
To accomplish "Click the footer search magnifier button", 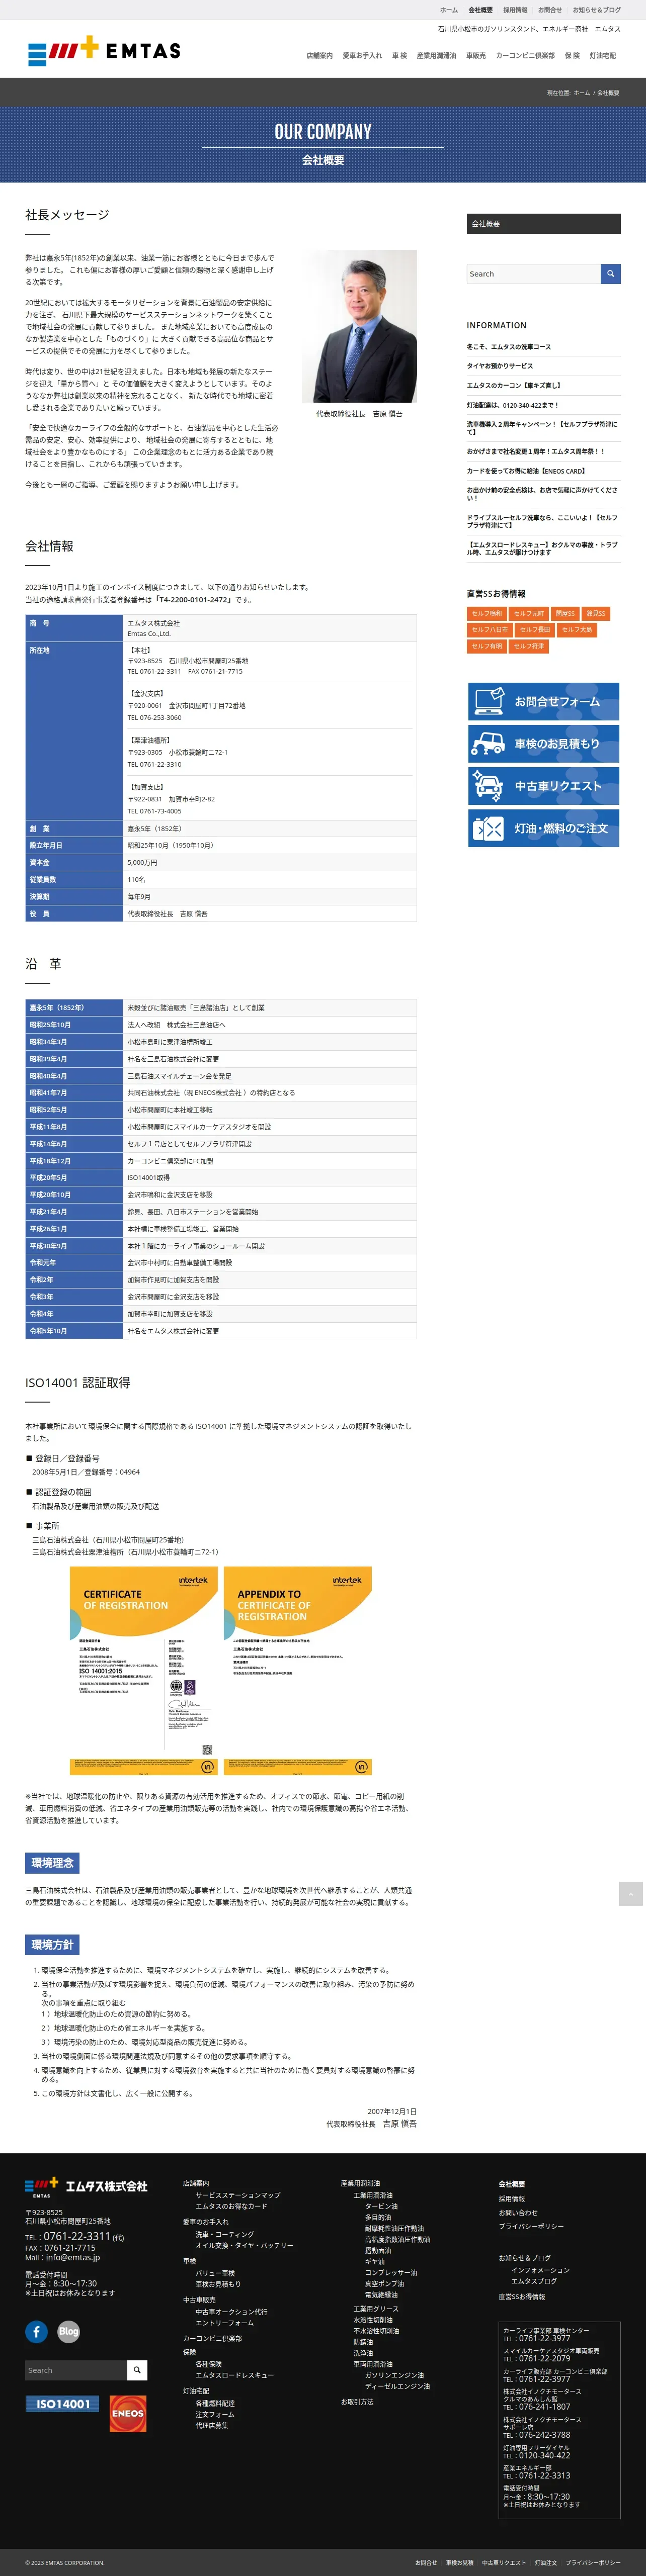I will tap(138, 2370).
